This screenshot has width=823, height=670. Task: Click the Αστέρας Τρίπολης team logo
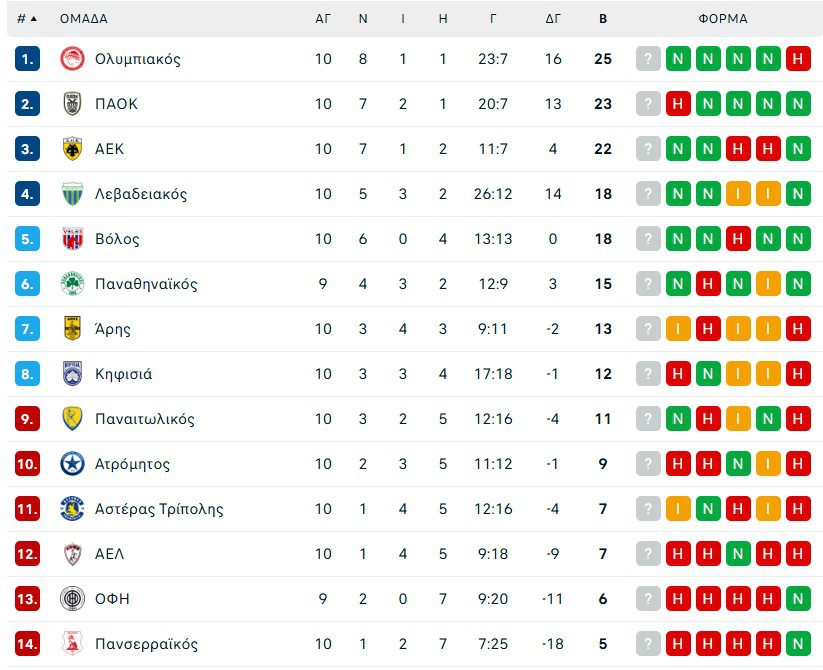click(x=72, y=509)
